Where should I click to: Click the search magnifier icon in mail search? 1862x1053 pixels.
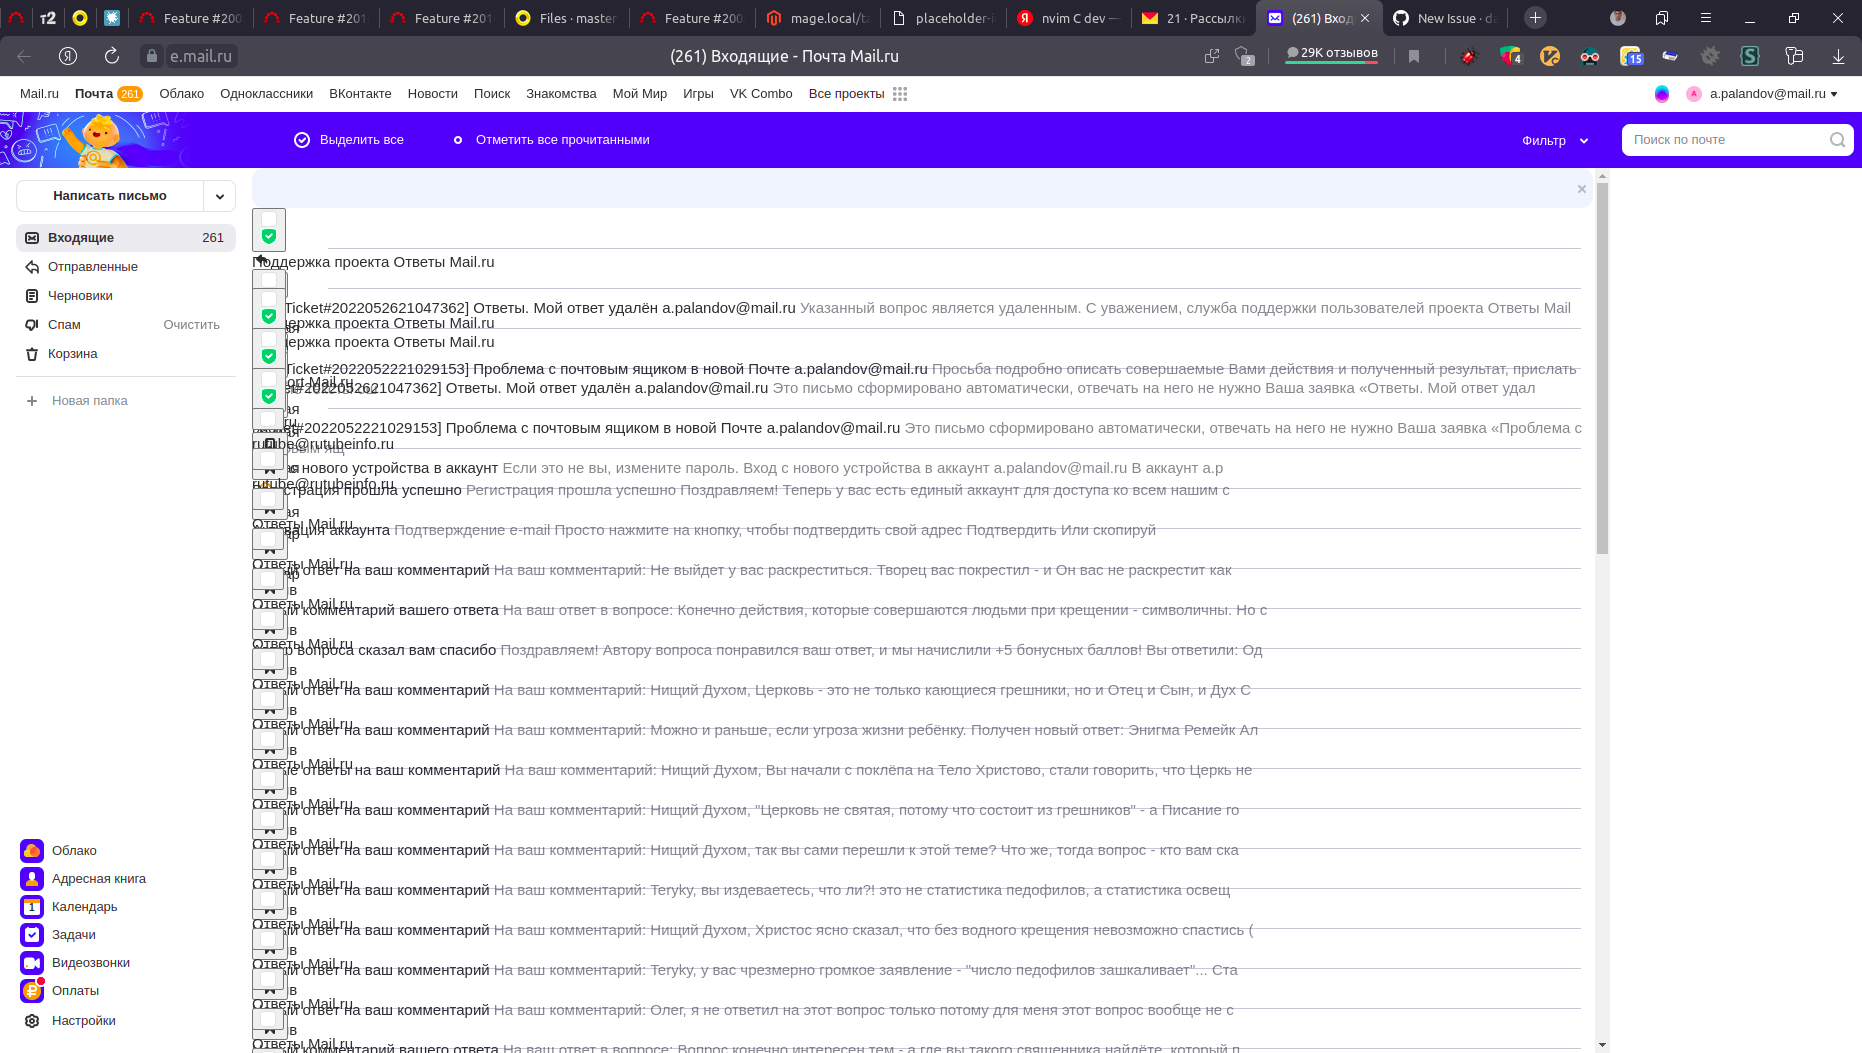[x=1838, y=140]
